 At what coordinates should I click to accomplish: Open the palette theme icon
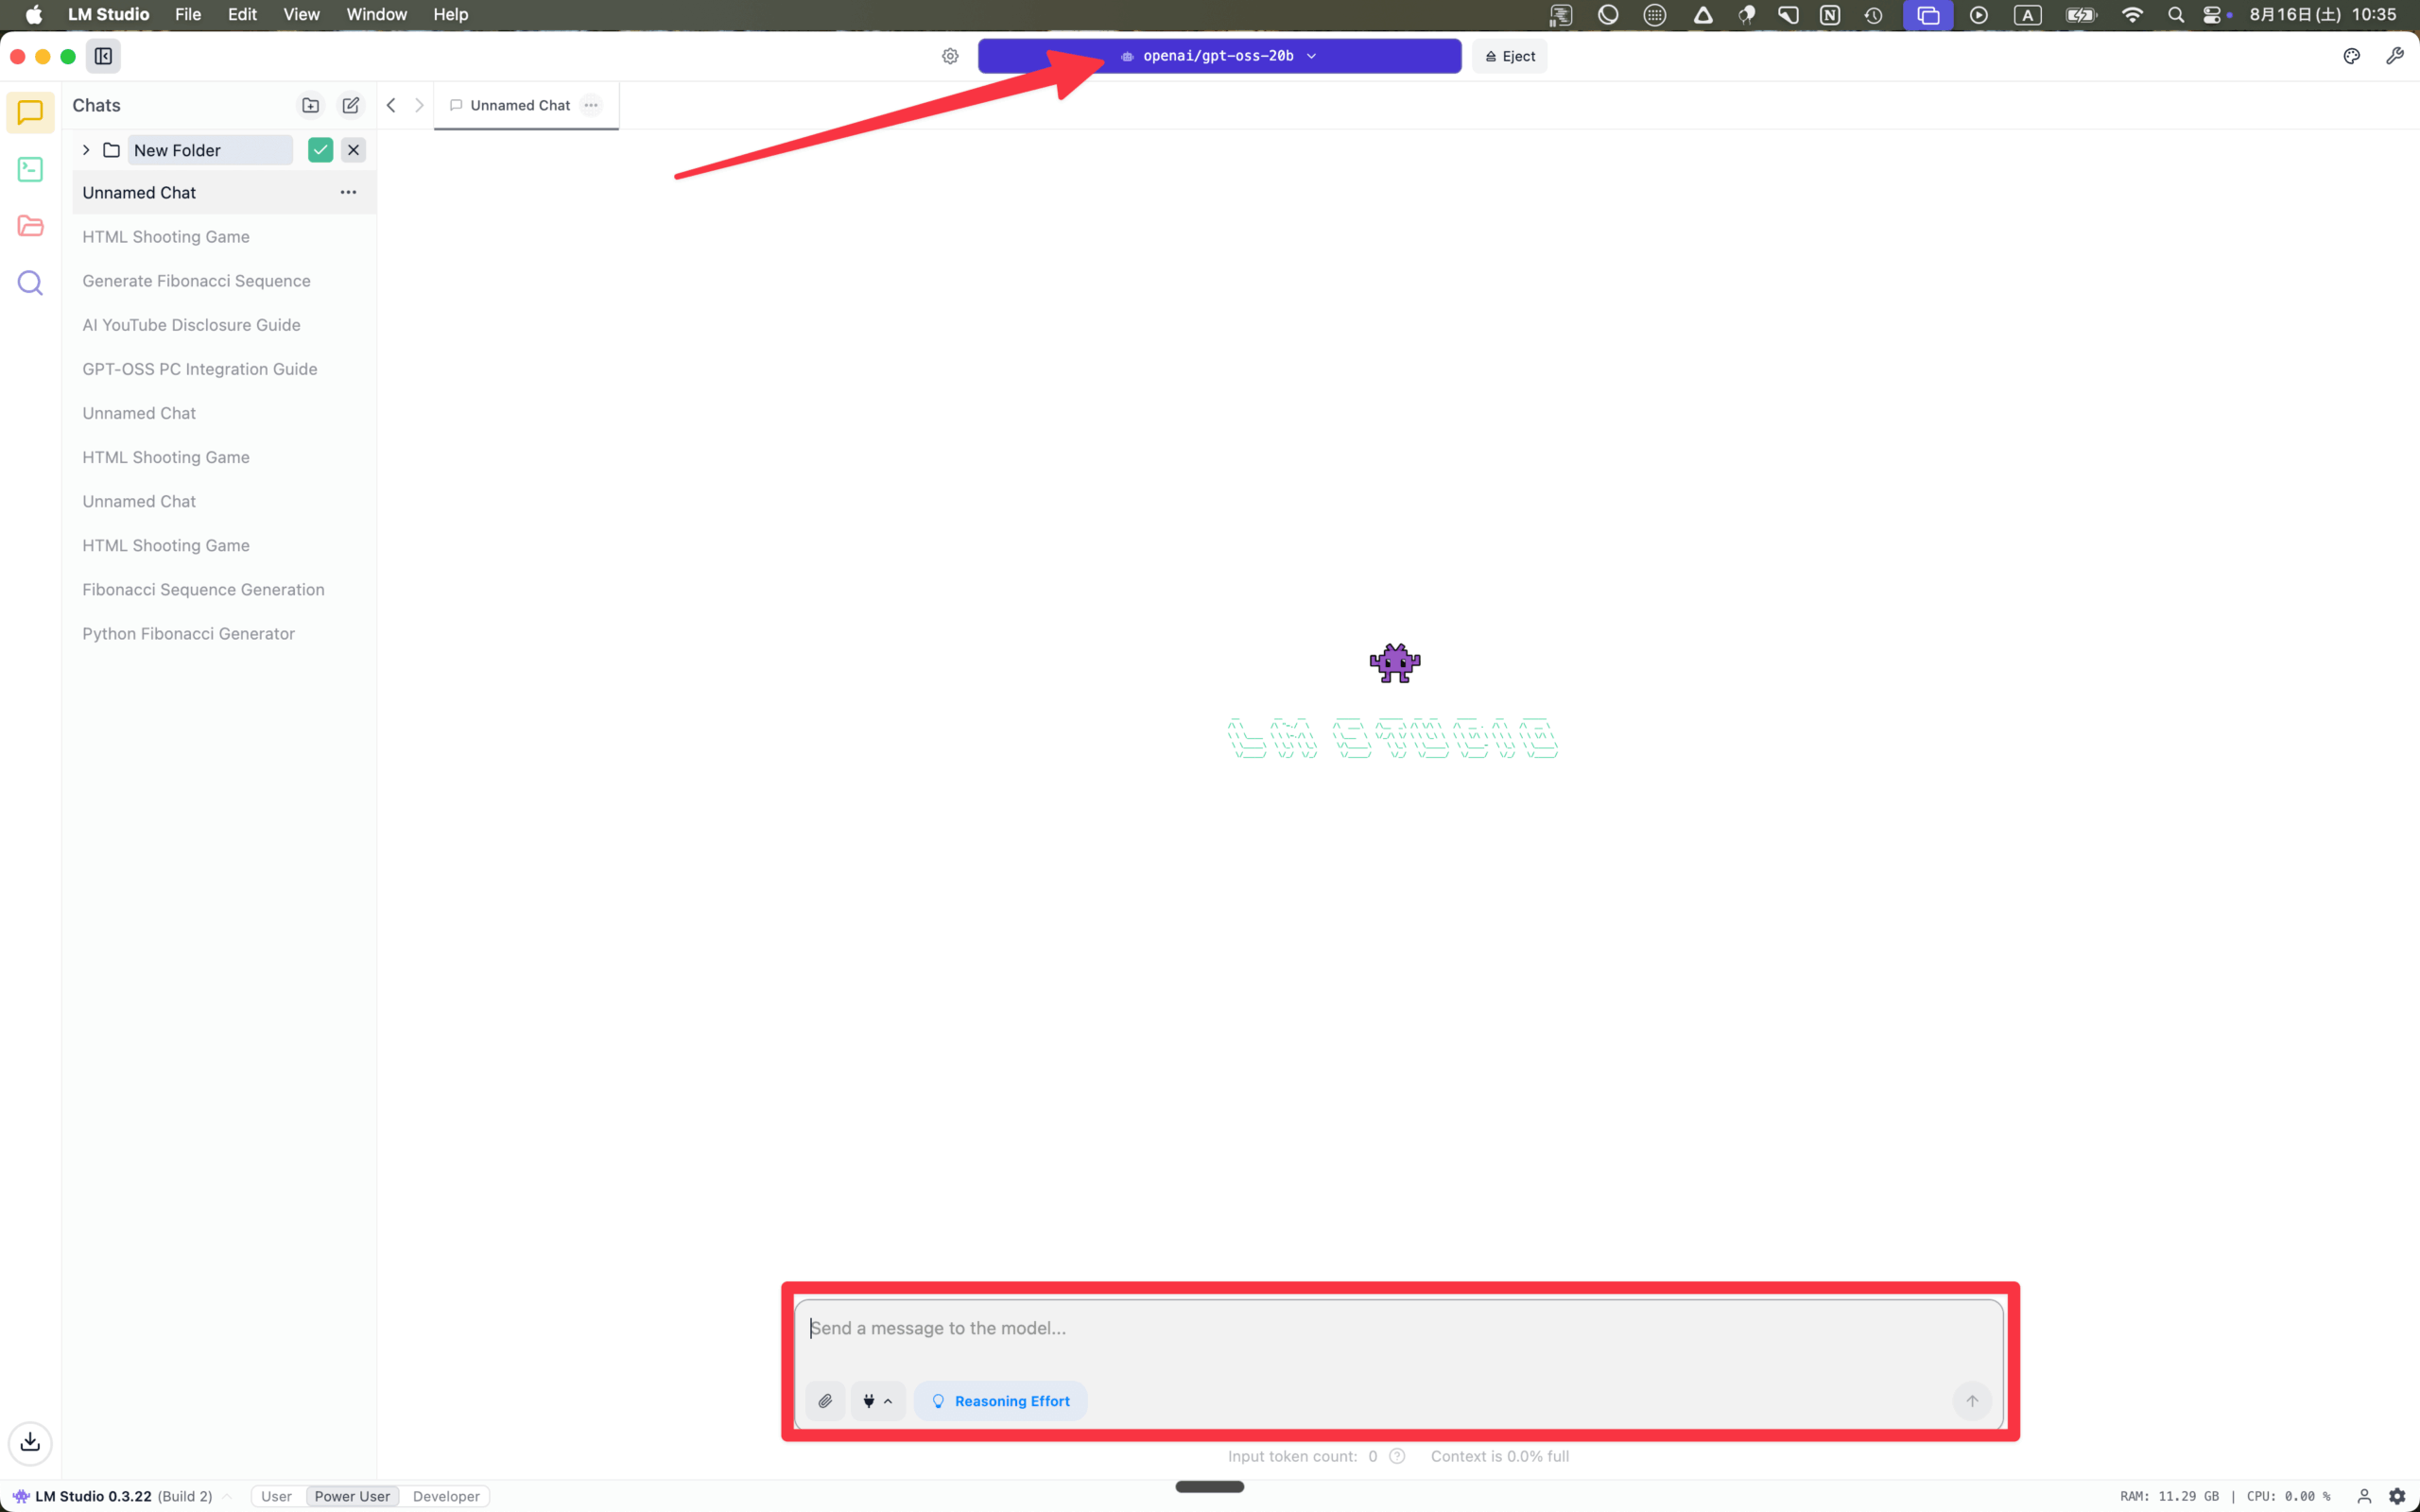tap(2351, 56)
